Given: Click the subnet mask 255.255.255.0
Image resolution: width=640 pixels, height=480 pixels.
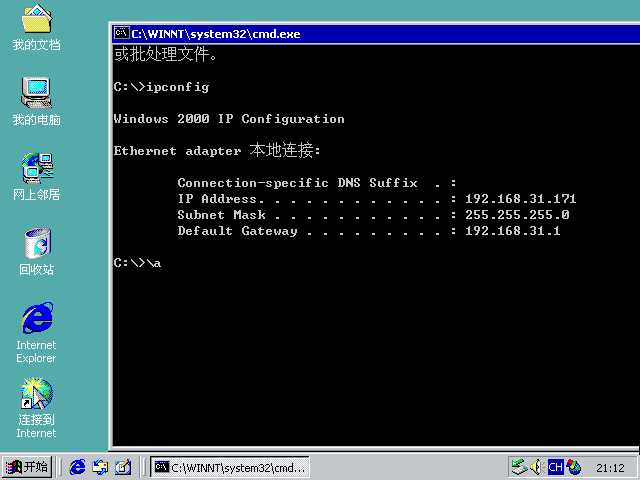Looking at the screenshot, I should (517, 215).
